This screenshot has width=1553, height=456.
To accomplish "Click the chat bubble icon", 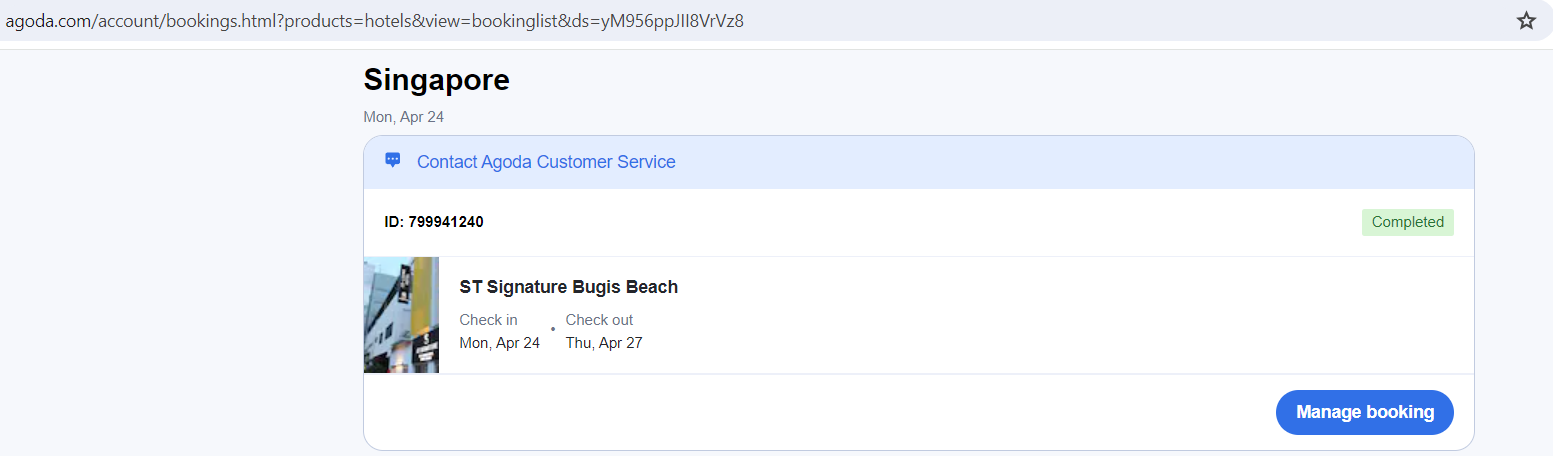I will coord(393,161).
